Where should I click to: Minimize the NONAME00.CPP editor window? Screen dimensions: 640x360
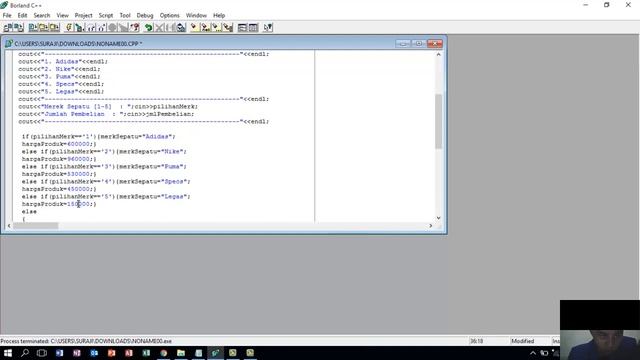pyautogui.click(x=403, y=43)
